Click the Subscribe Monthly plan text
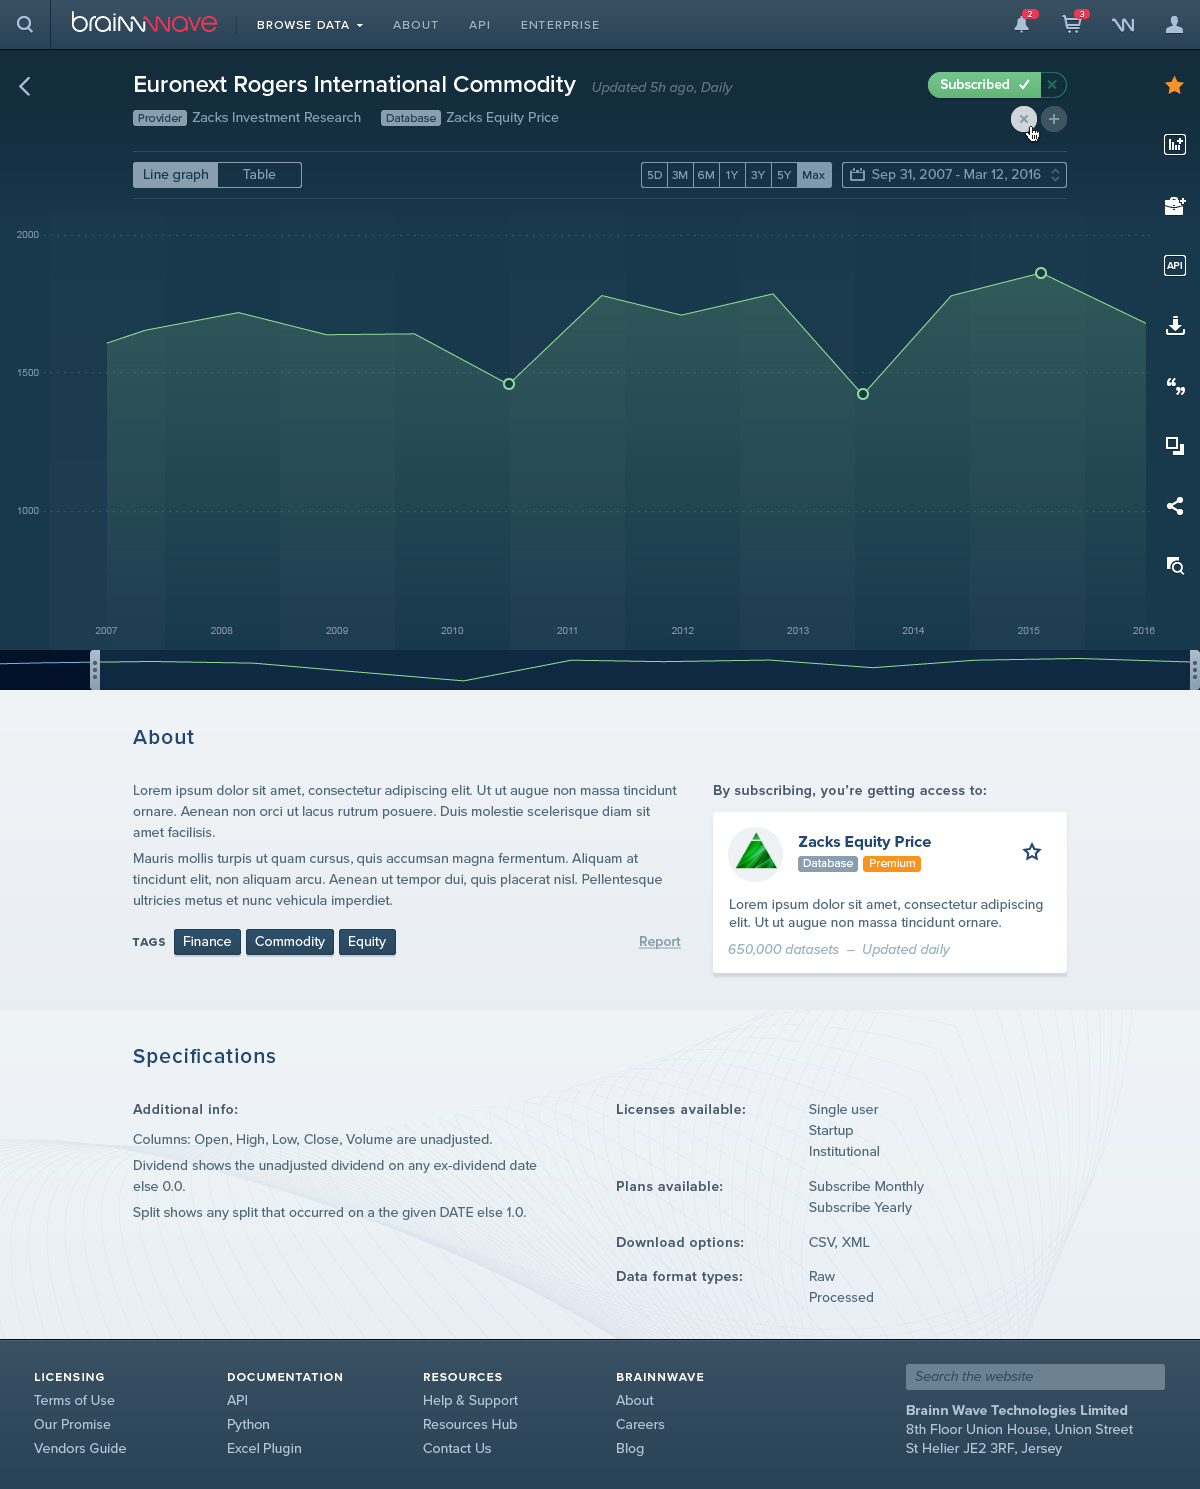1200x1489 pixels. 866,1187
